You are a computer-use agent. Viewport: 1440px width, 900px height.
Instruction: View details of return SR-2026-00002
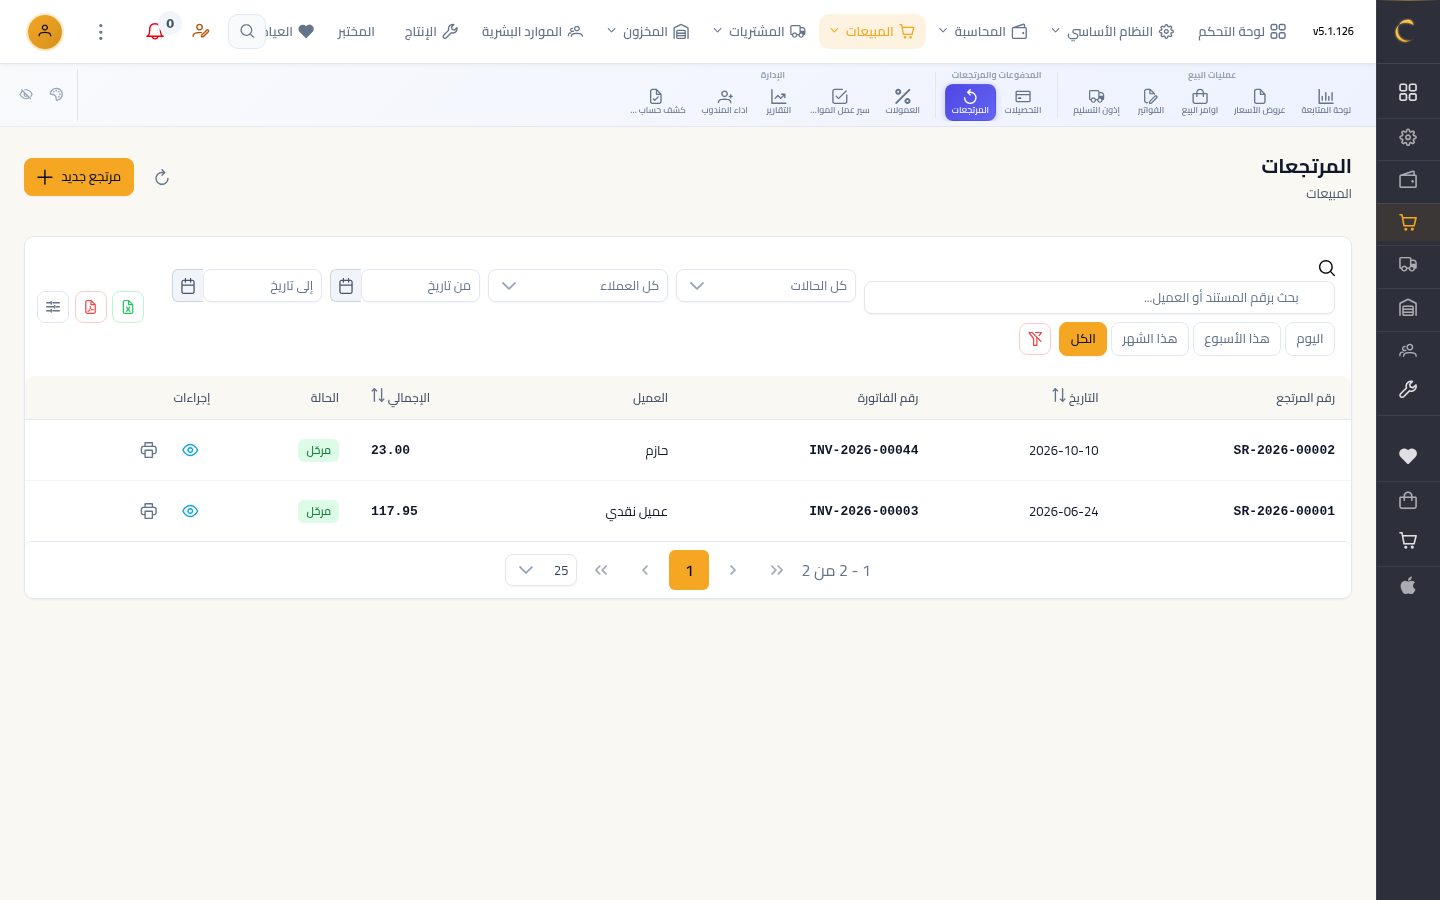coord(190,450)
